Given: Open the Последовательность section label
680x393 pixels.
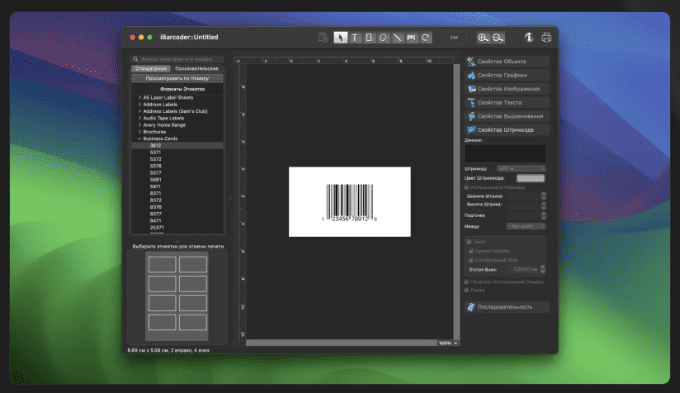Looking at the screenshot, I should click(x=505, y=307).
